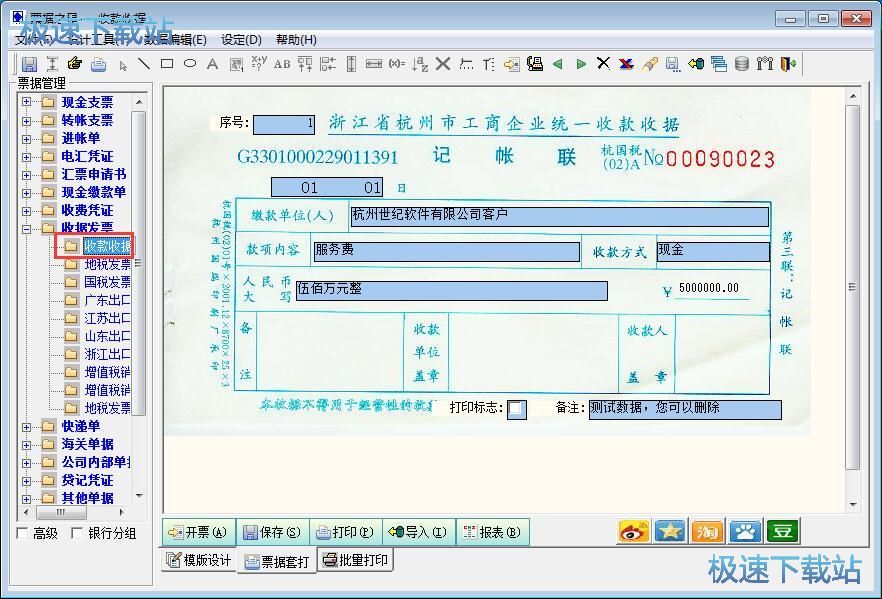
Task: Click the 缴款单位 input field
Action: (559, 216)
